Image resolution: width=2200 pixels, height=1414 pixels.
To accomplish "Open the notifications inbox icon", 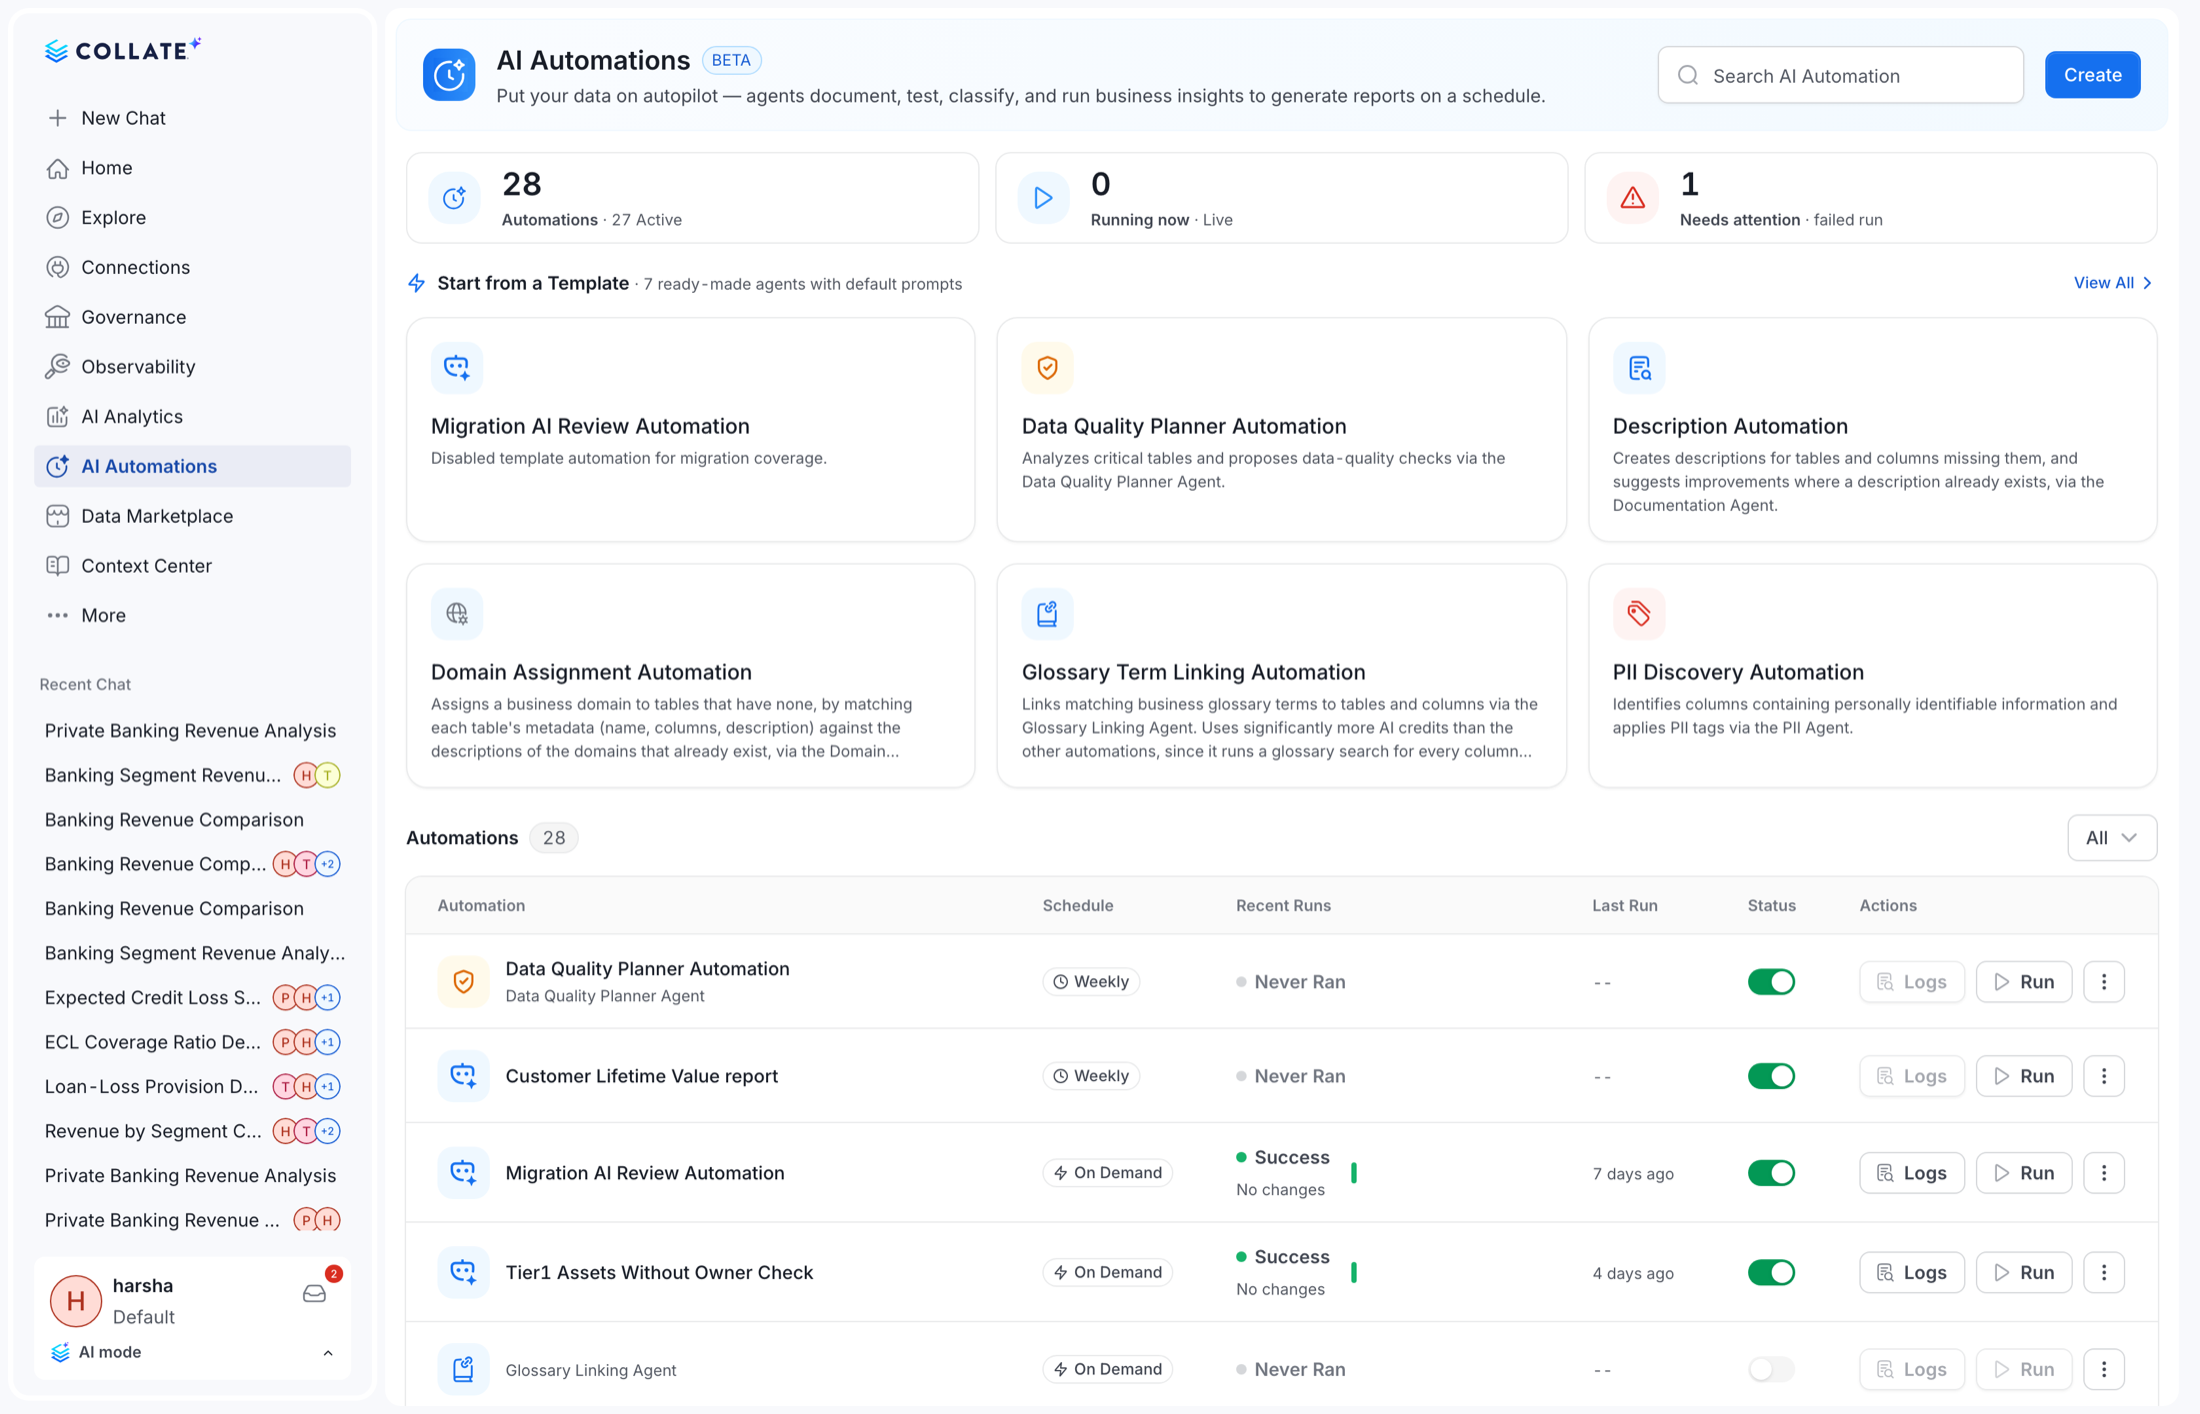I will click(315, 1294).
